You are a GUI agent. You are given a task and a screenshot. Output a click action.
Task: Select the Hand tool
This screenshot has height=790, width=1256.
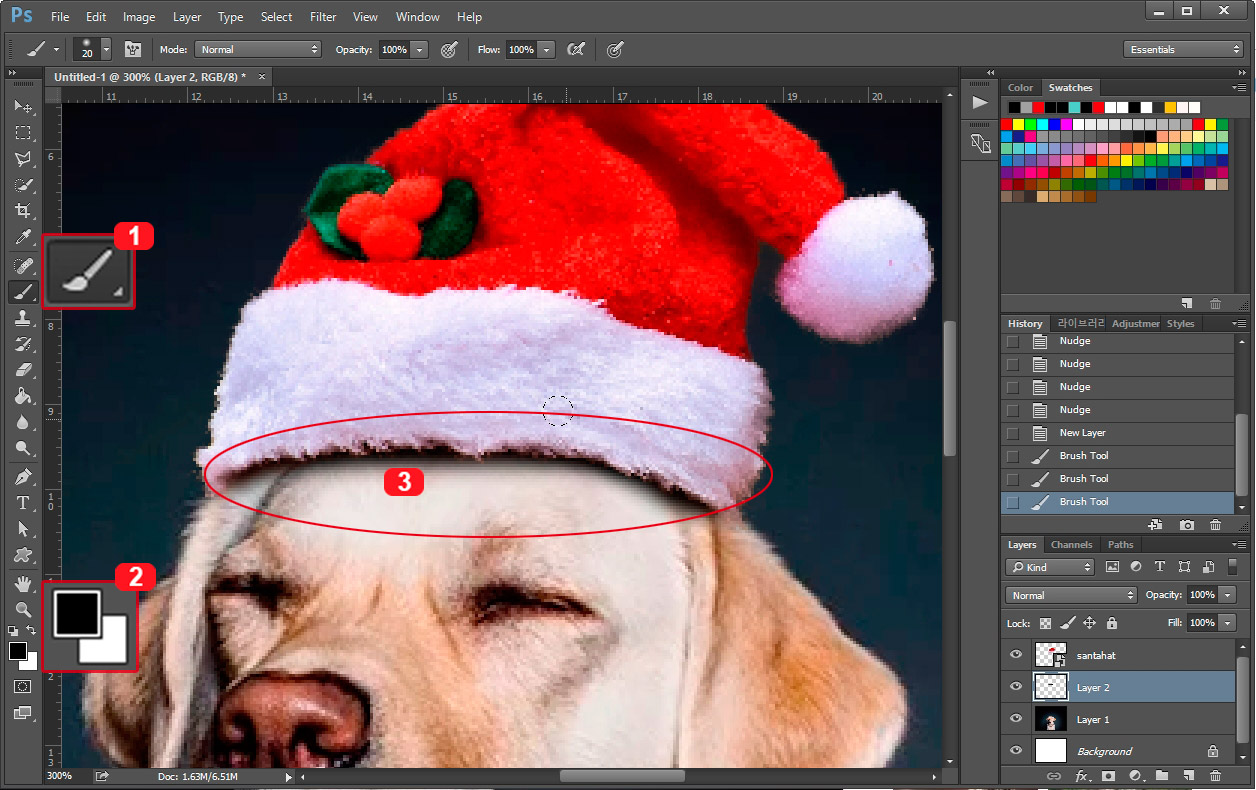(23, 583)
